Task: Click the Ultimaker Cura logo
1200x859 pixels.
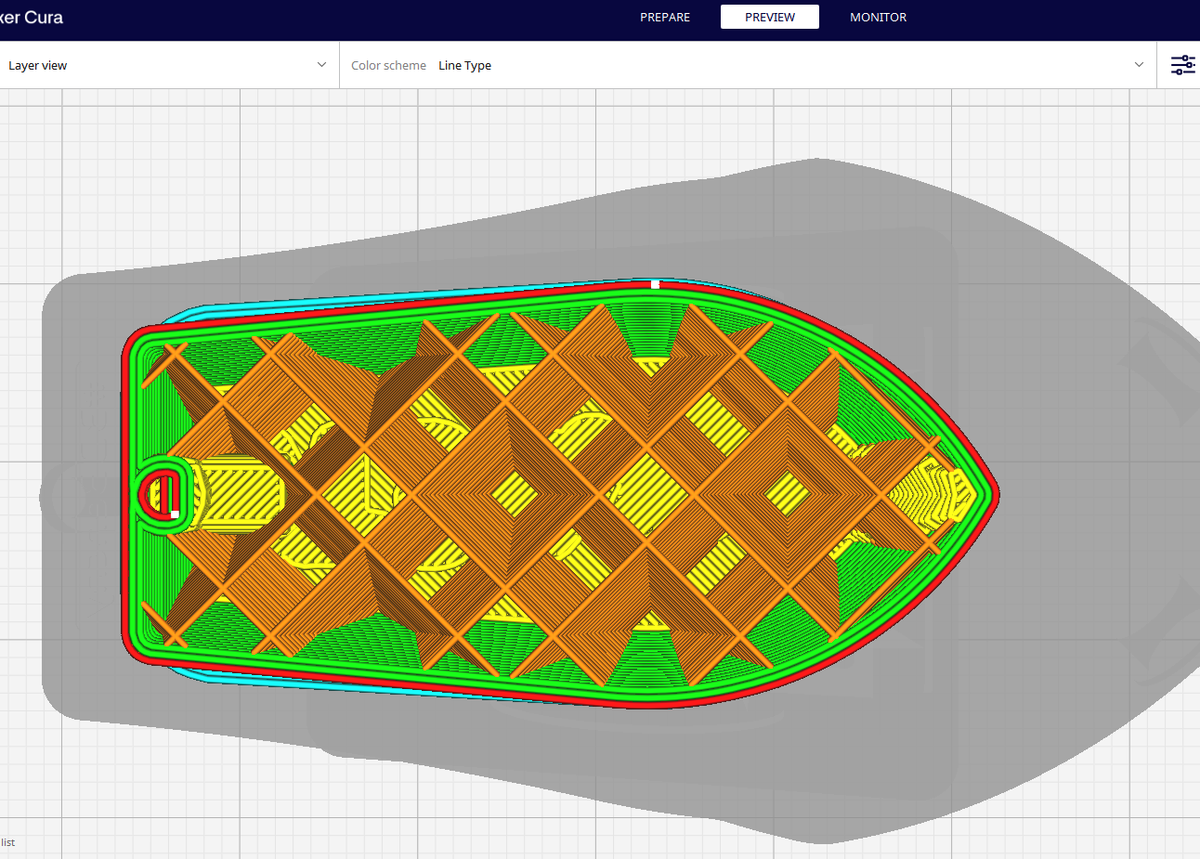Action: [x=33, y=17]
